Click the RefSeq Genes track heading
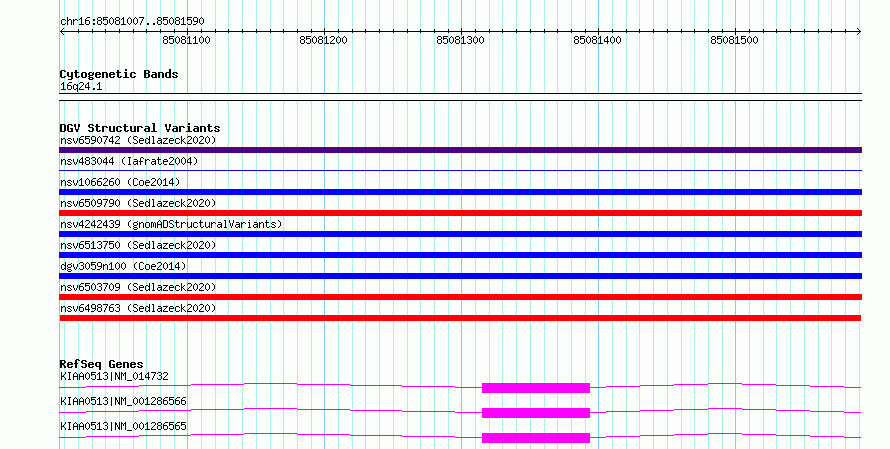890x449 pixels. click(101, 364)
